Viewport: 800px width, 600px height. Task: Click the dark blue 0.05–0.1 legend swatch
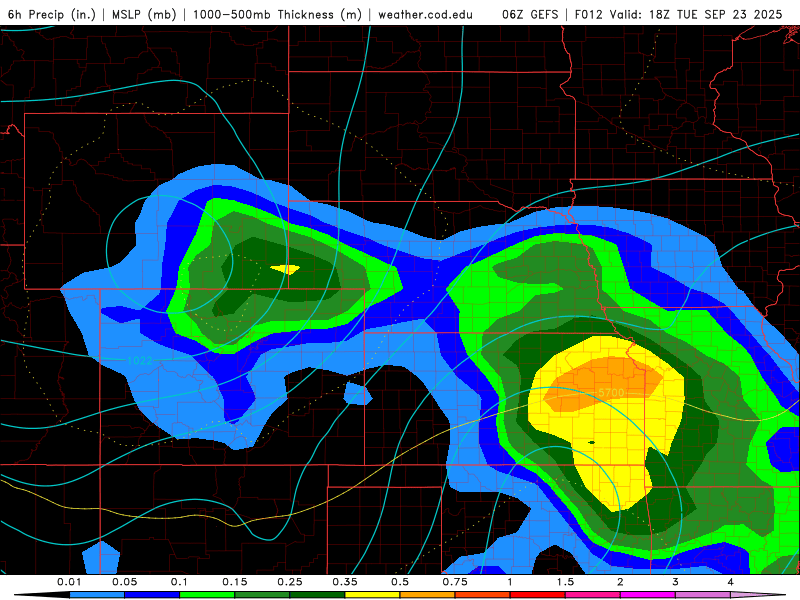tap(152, 595)
